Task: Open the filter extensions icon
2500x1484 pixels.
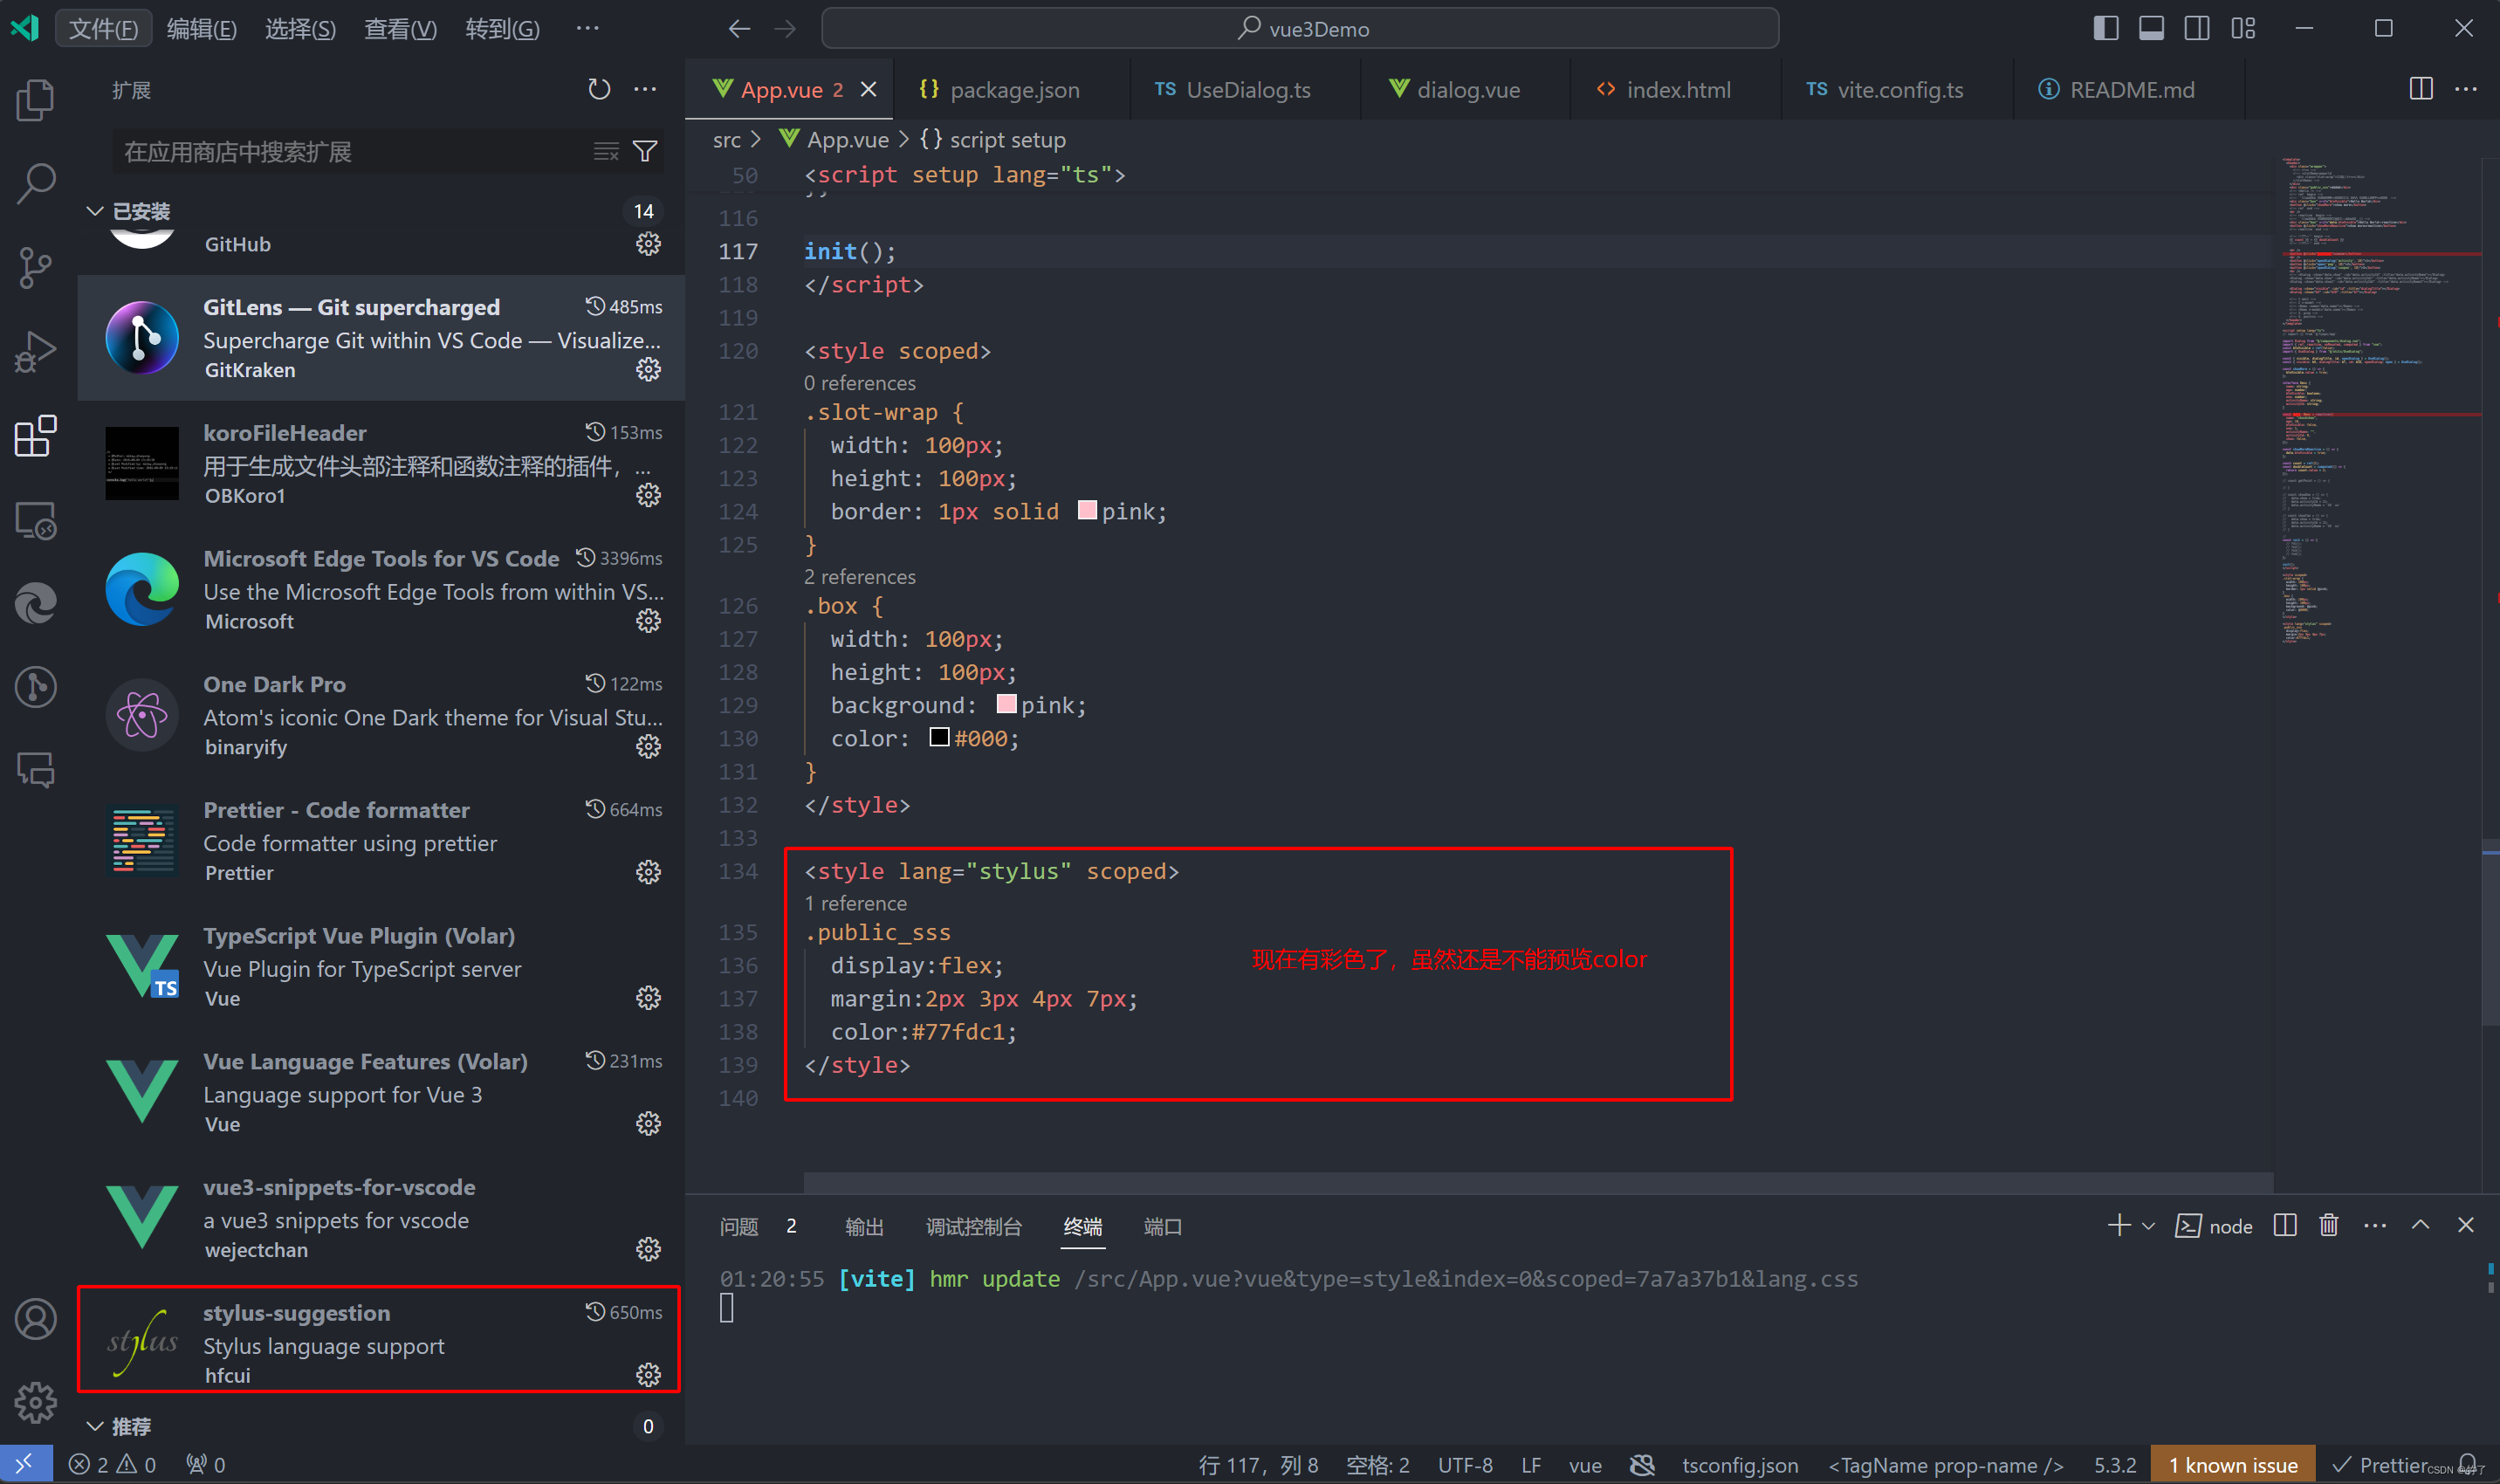Action: tap(645, 151)
